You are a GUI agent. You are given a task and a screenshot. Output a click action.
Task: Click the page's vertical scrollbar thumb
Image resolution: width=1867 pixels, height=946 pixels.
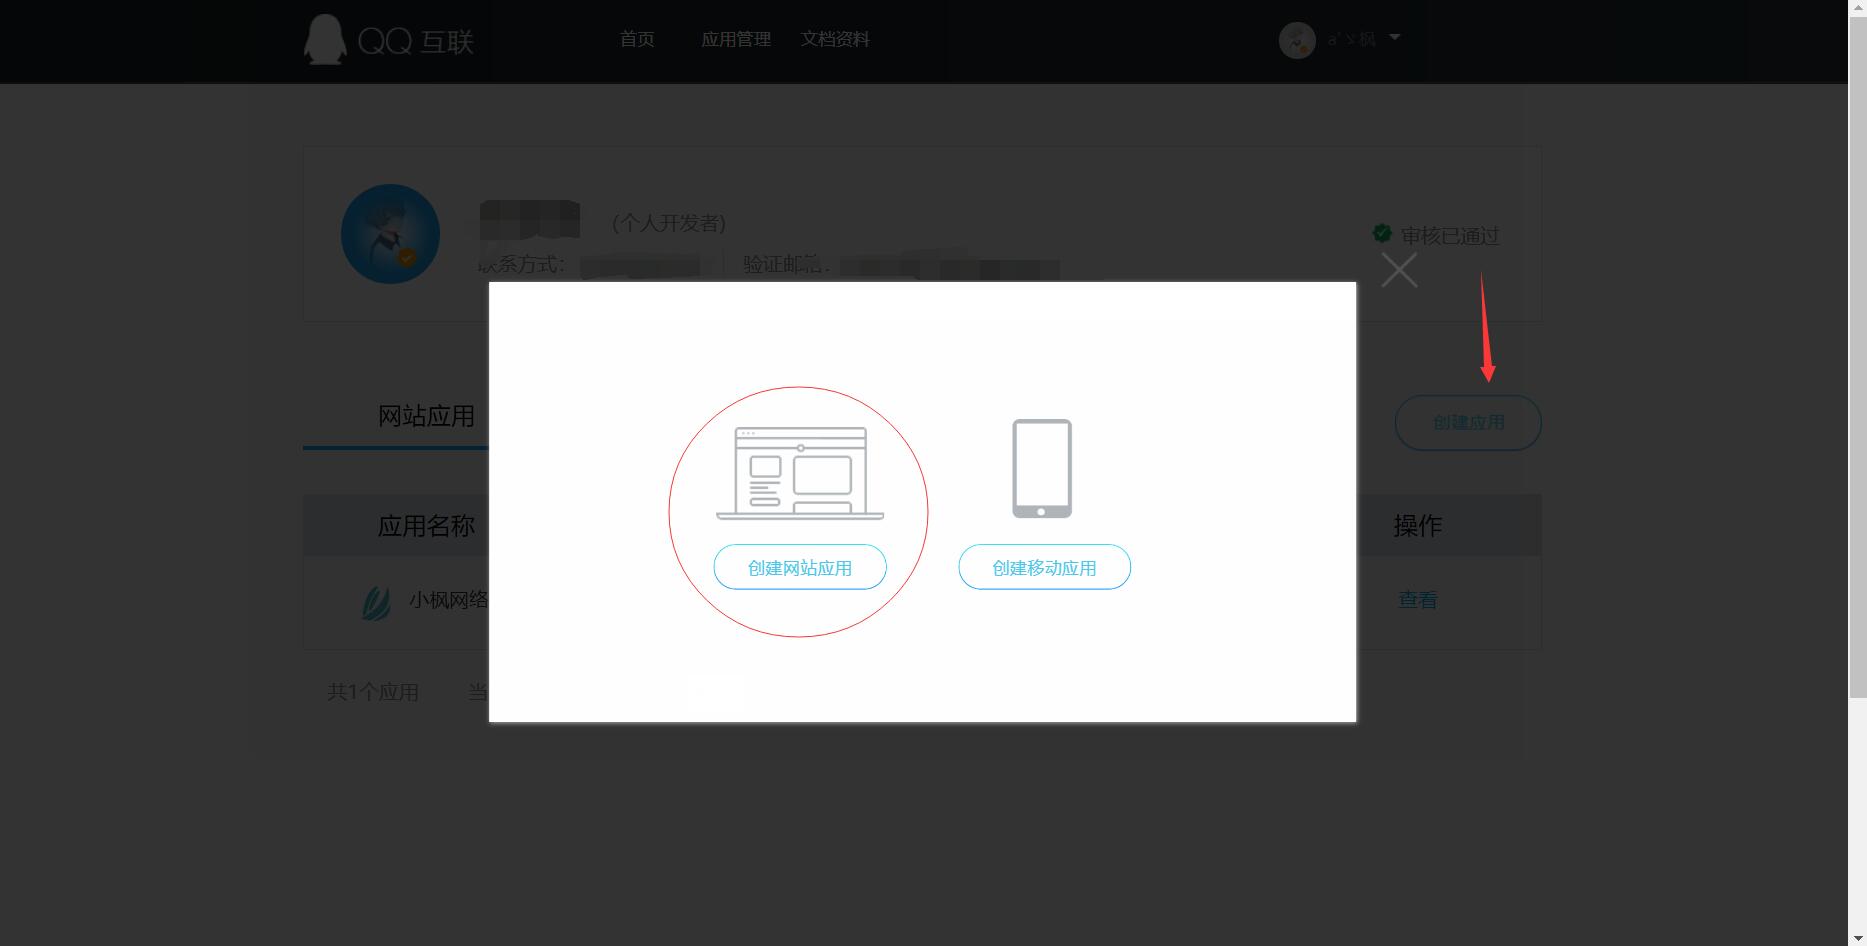pyautogui.click(x=1857, y=350)
